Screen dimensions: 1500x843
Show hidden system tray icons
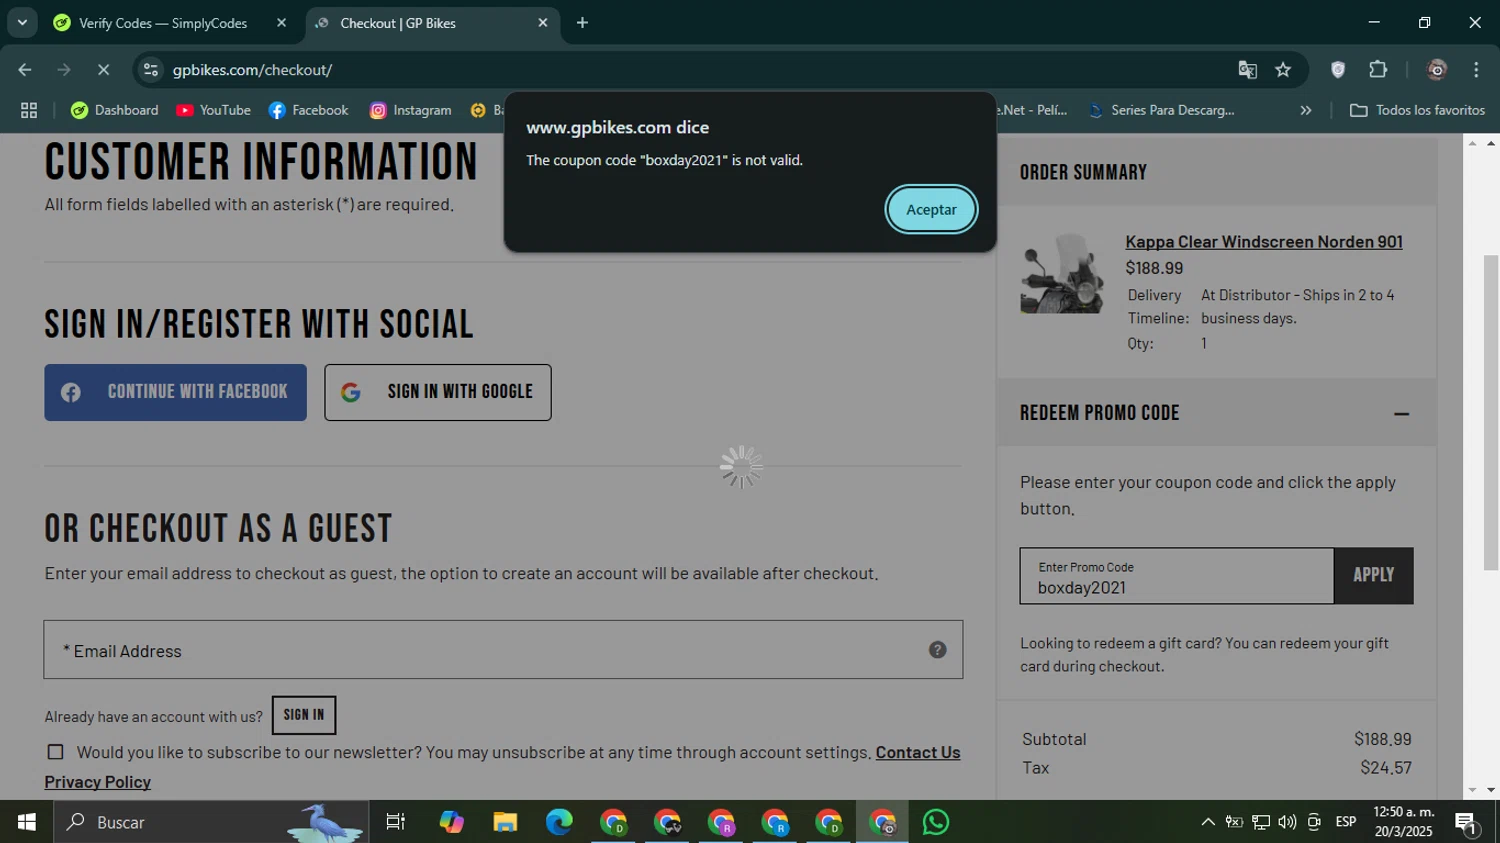pos(1208,822)
